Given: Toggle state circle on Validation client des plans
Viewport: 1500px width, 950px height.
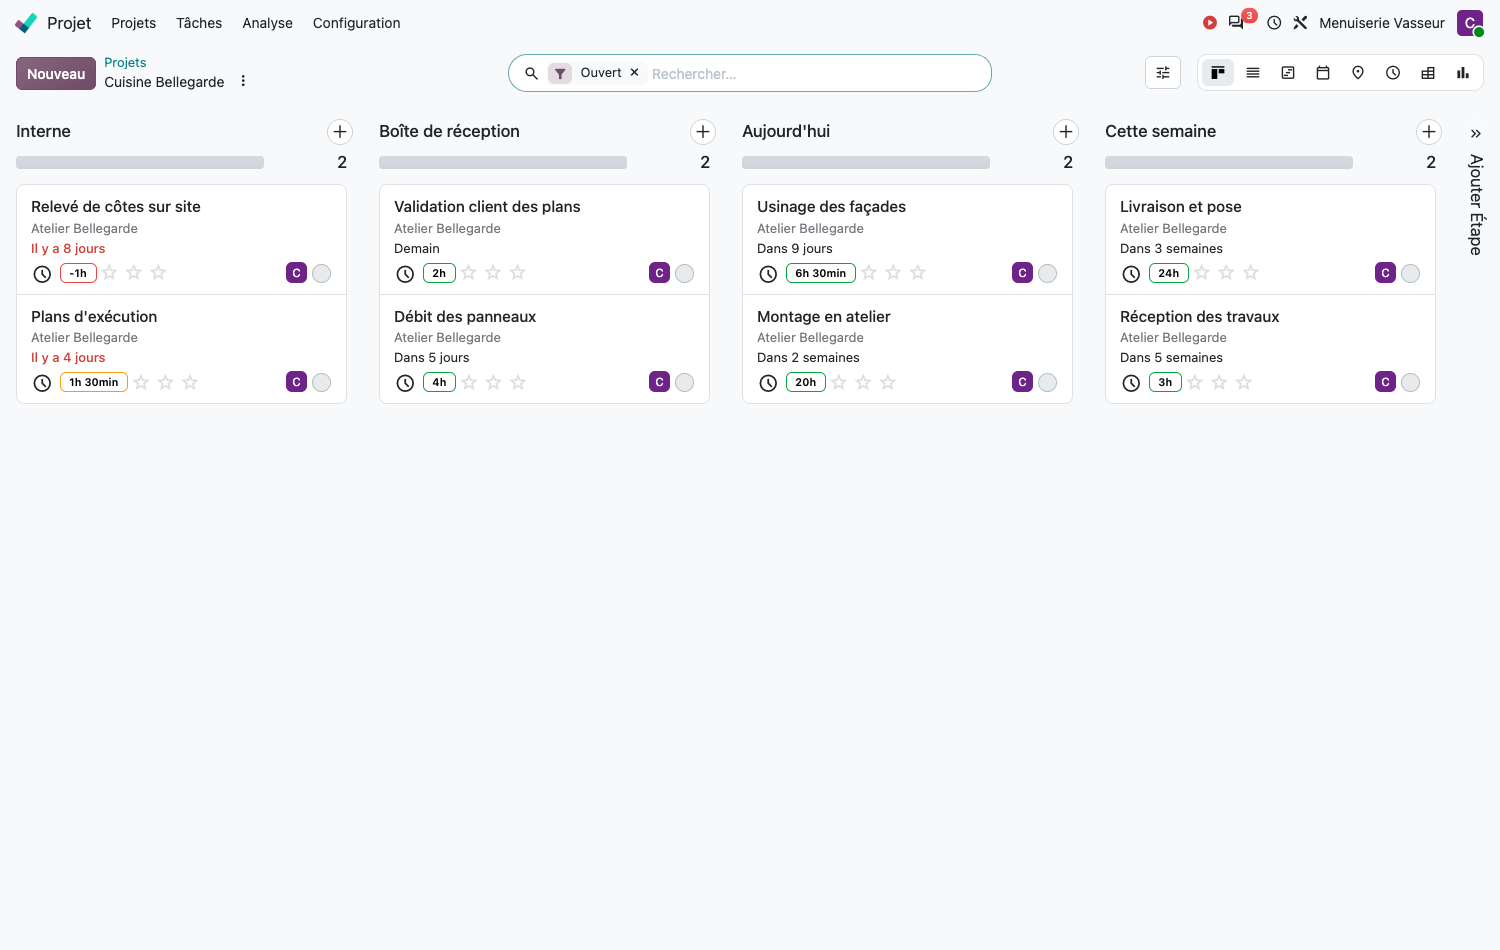Looking at the screenshot, I should (685, 273).
